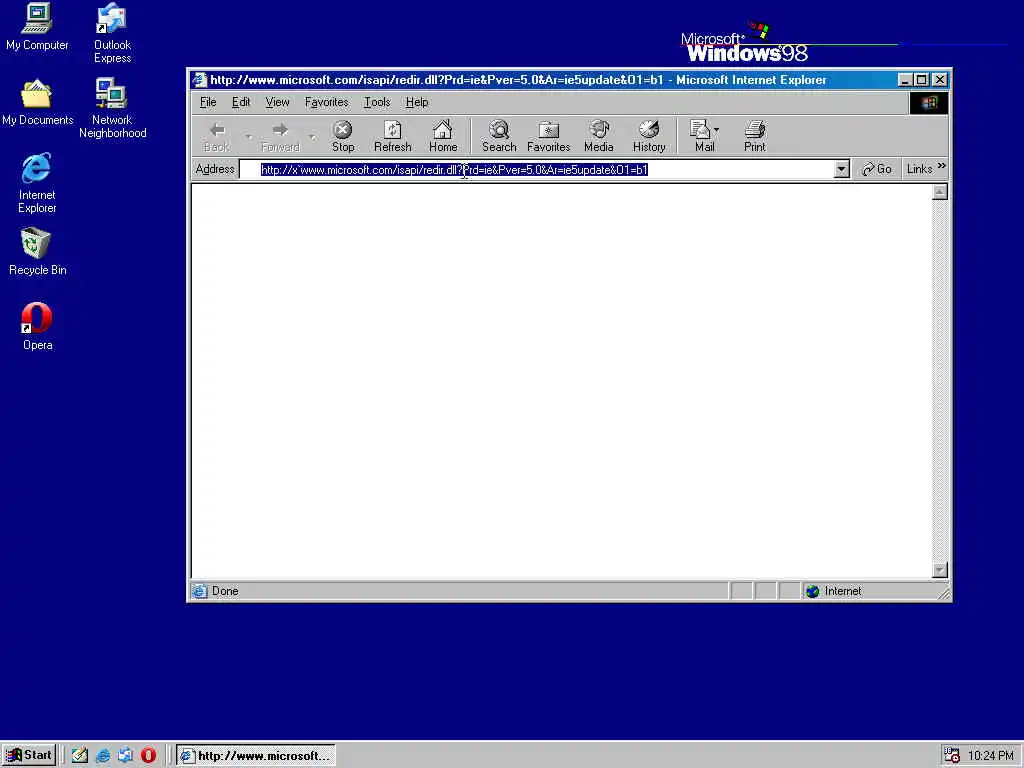
Task: Minimize the Internet Explorer window
Action: click(x=904, y=80)
